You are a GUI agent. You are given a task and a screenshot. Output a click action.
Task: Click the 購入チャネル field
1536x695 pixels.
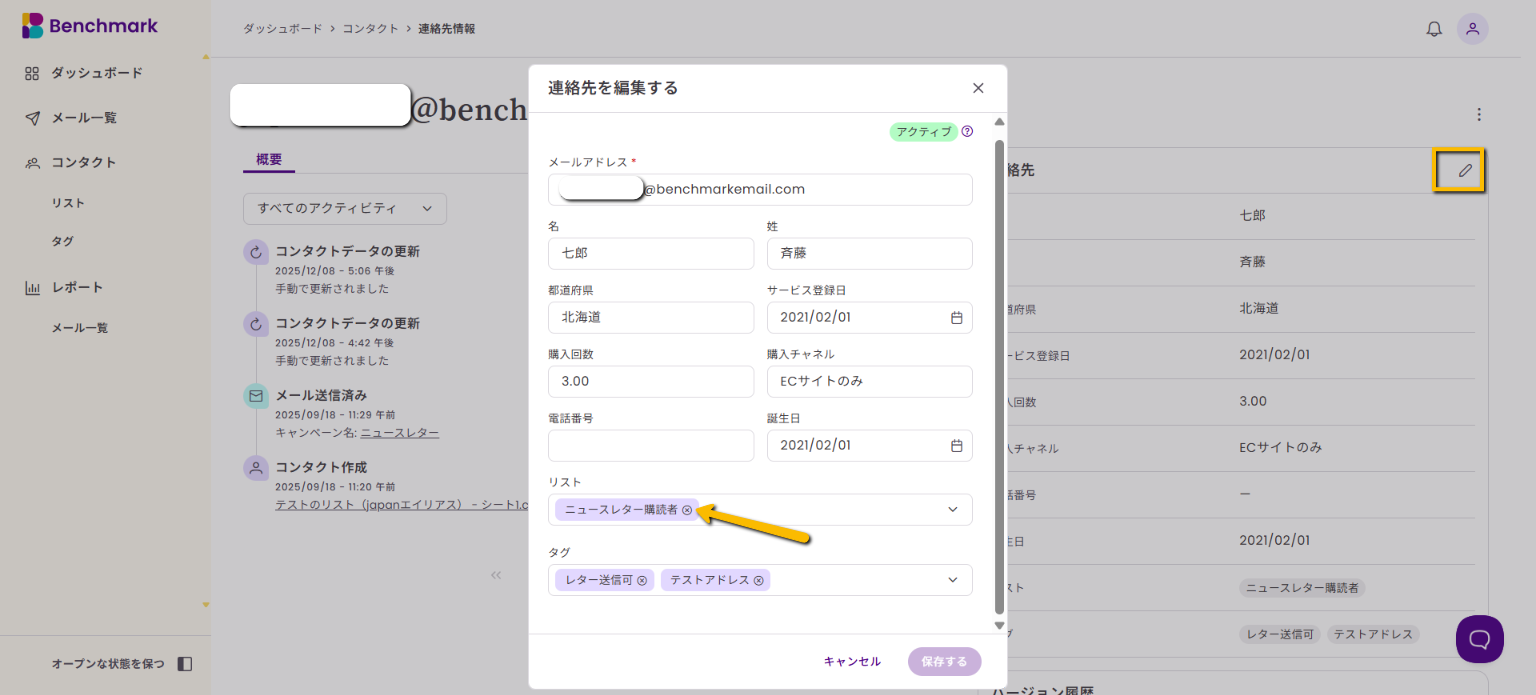870,382
